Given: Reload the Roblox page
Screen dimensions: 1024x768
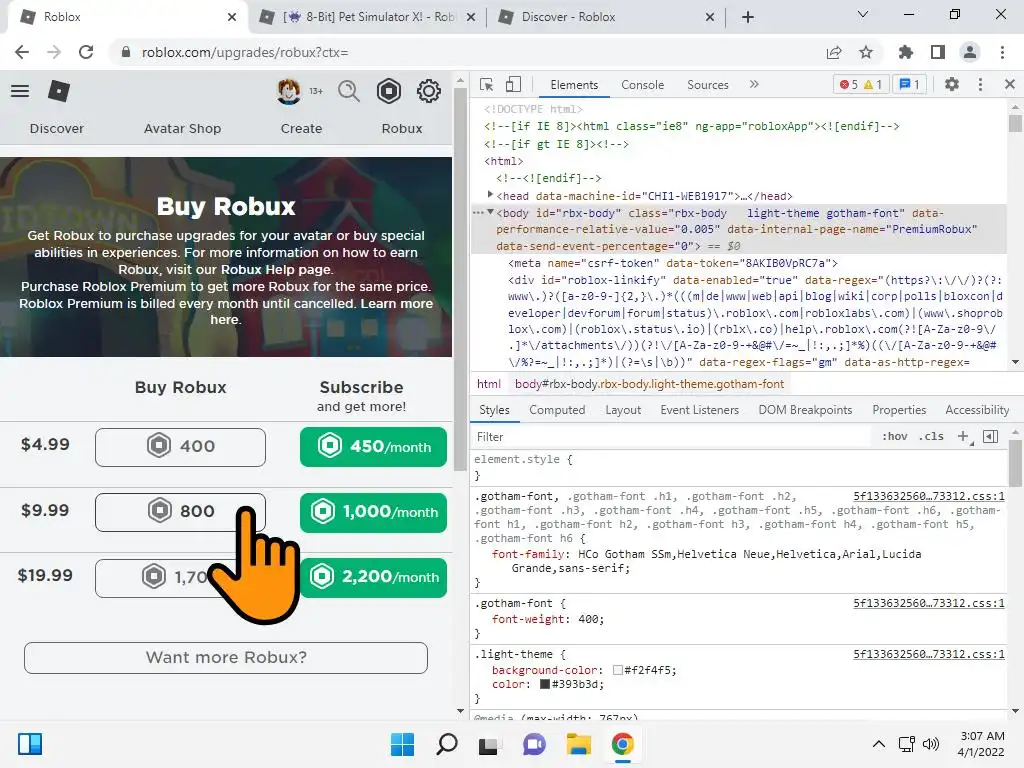Looking at the screenshot, I should [86, 52].
